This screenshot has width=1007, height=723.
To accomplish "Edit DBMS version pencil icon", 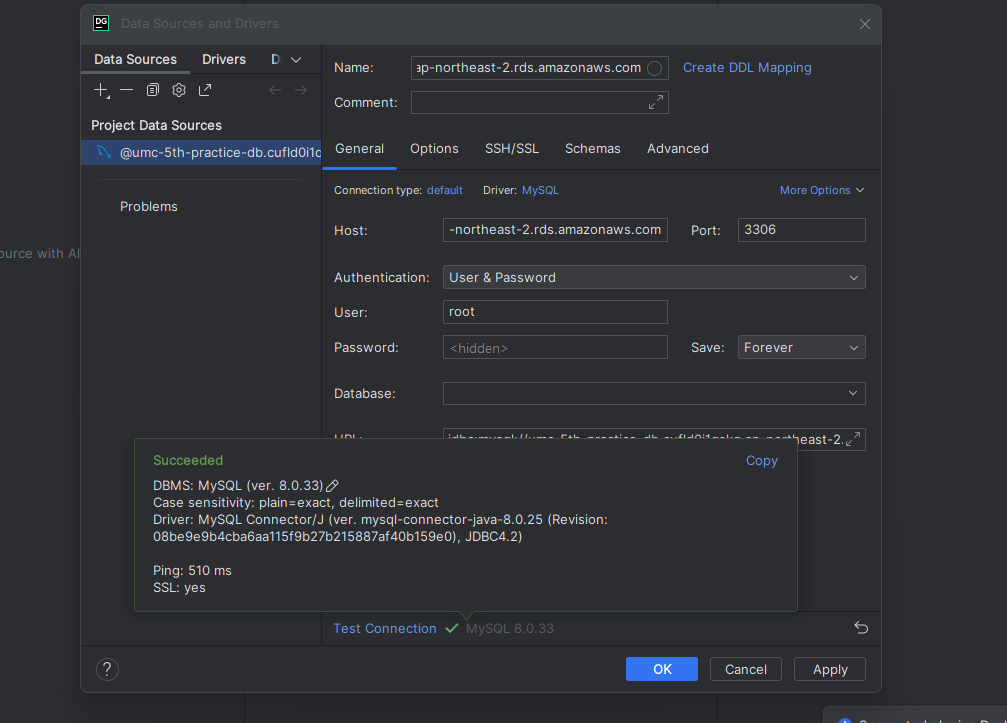I will click(x=332, y=486).
